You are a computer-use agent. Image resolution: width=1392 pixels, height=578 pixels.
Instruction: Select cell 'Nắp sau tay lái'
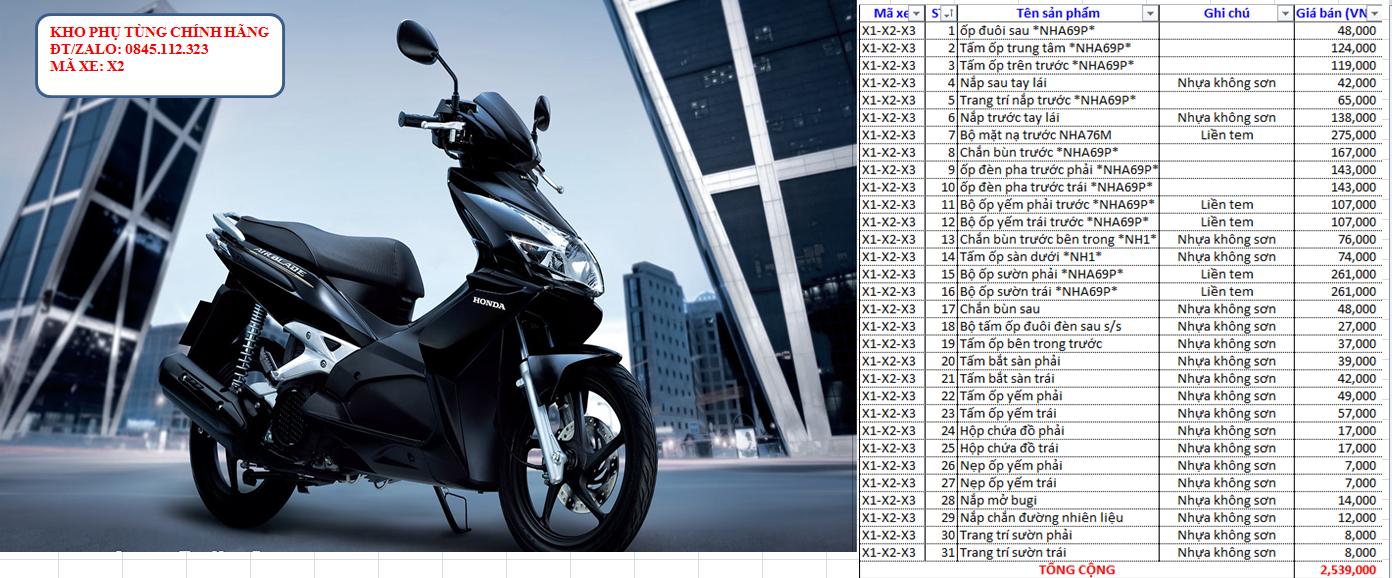click(x=1058, y=83)
